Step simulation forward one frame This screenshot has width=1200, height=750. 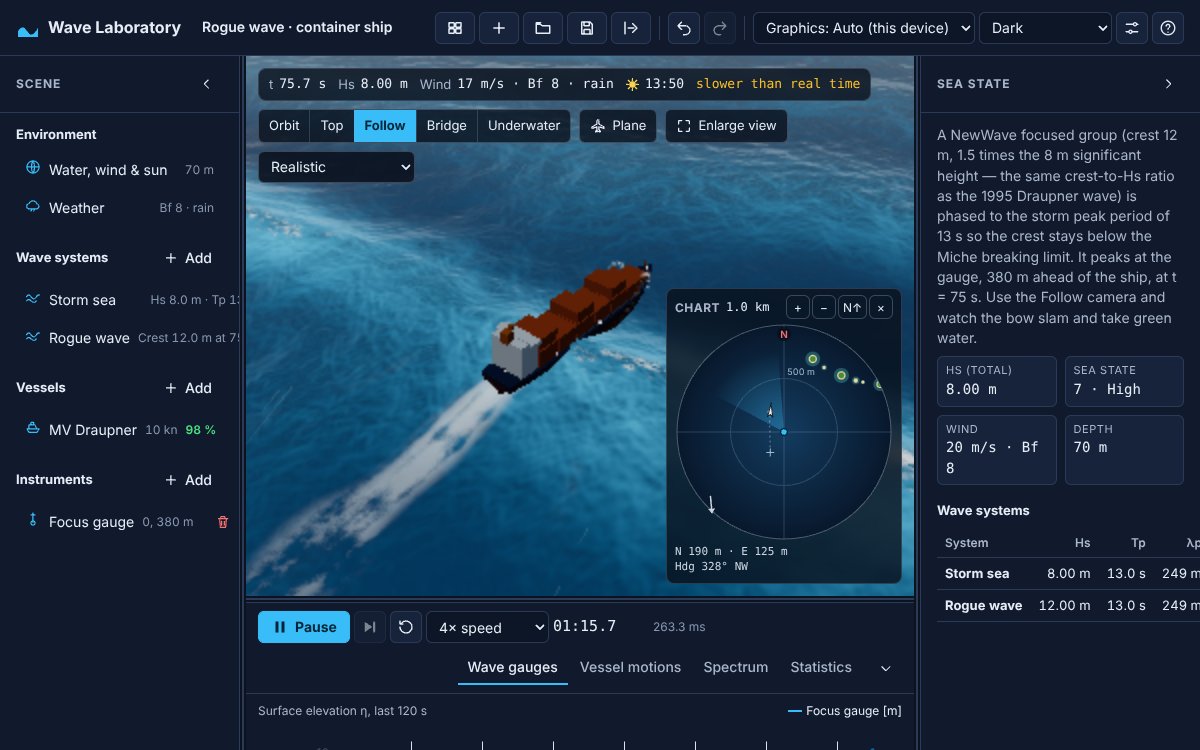[x=370, y=627]
